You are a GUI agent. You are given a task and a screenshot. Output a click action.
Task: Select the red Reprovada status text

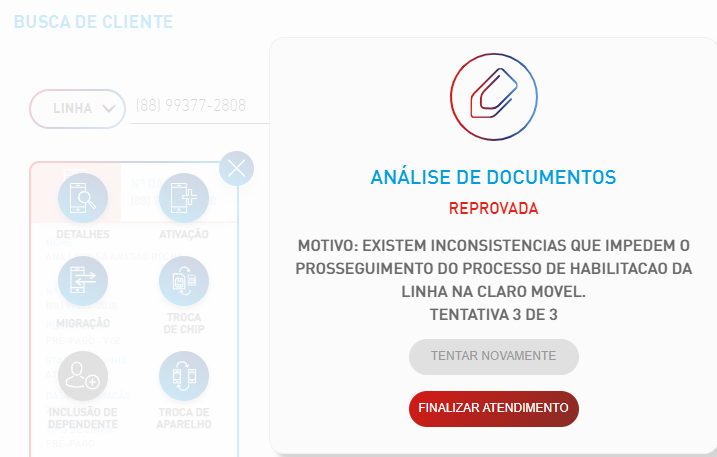tap(493, 209)
